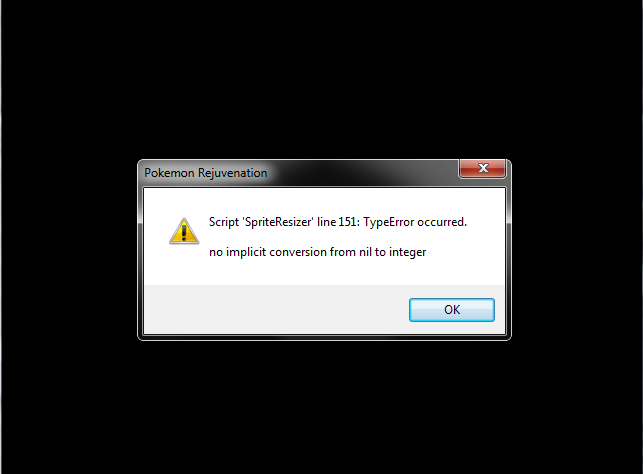
Task: Click the black game window above the dialog
Action: coord(322,78)
